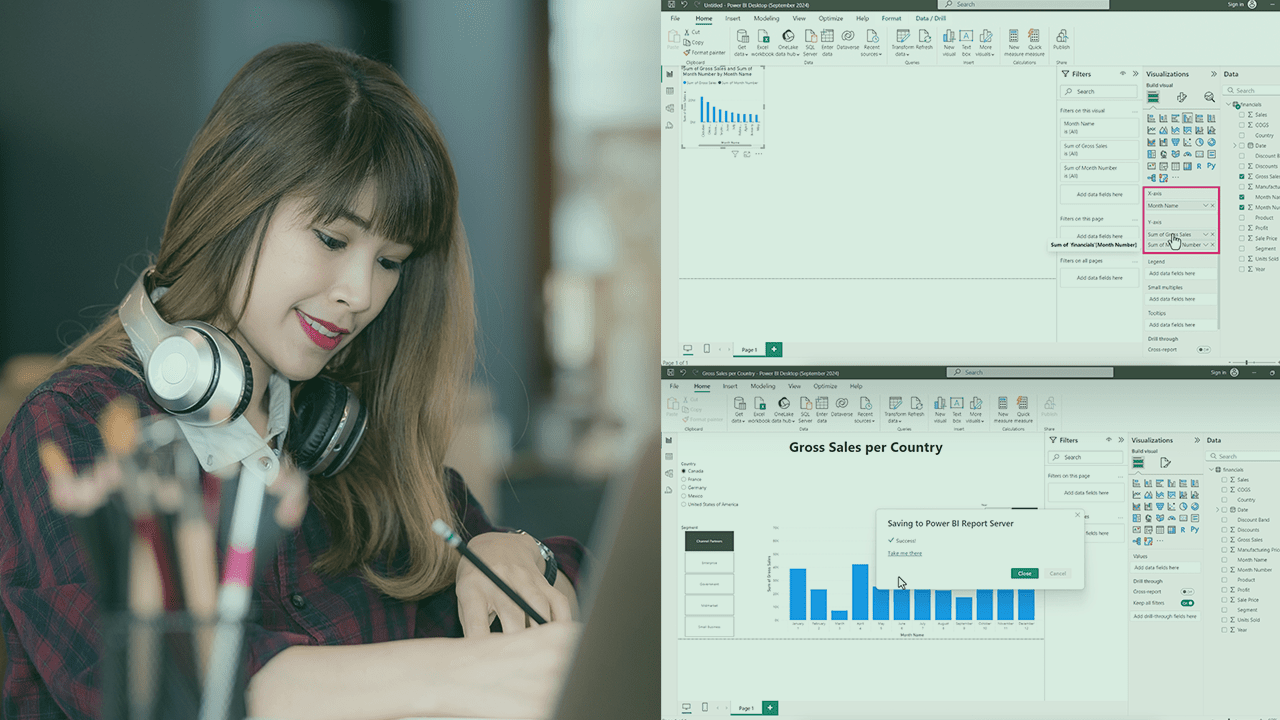
Task: Open the Sum of Gross Sales dropdown
Action: (1206, 234)
